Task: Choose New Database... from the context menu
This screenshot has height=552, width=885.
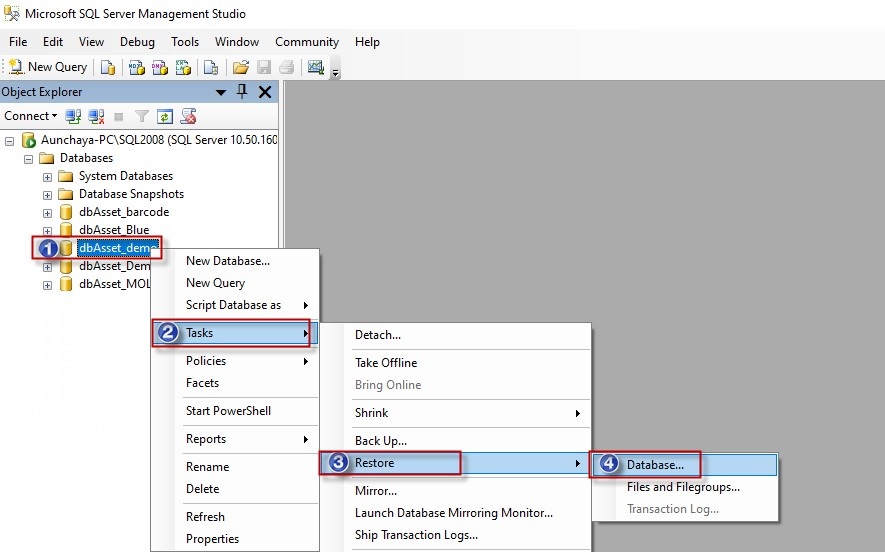Action: tap(235, 261)
